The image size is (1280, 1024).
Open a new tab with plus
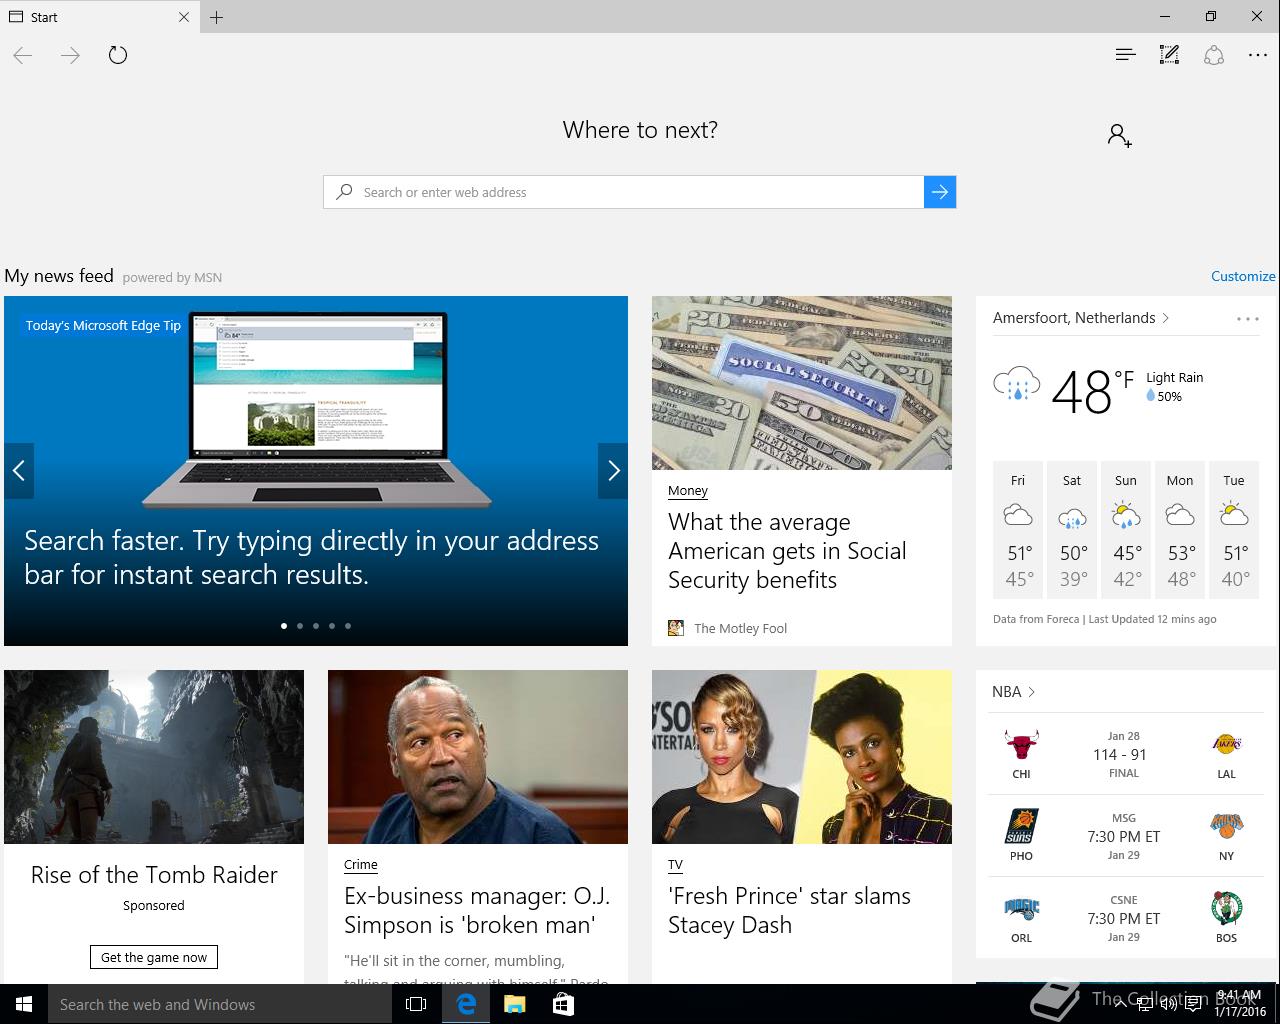pyautogui.click(x=216, y=17)
